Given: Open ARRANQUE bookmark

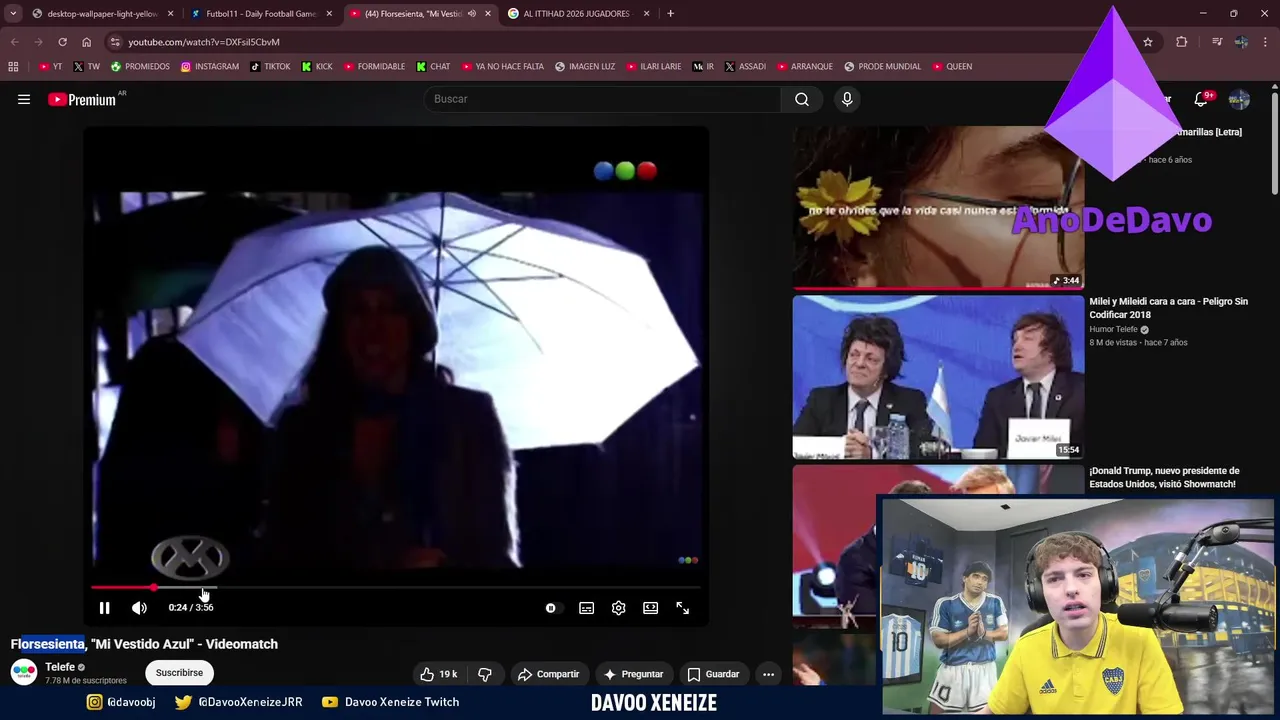Looking at the screenshot, I should 804,67.
